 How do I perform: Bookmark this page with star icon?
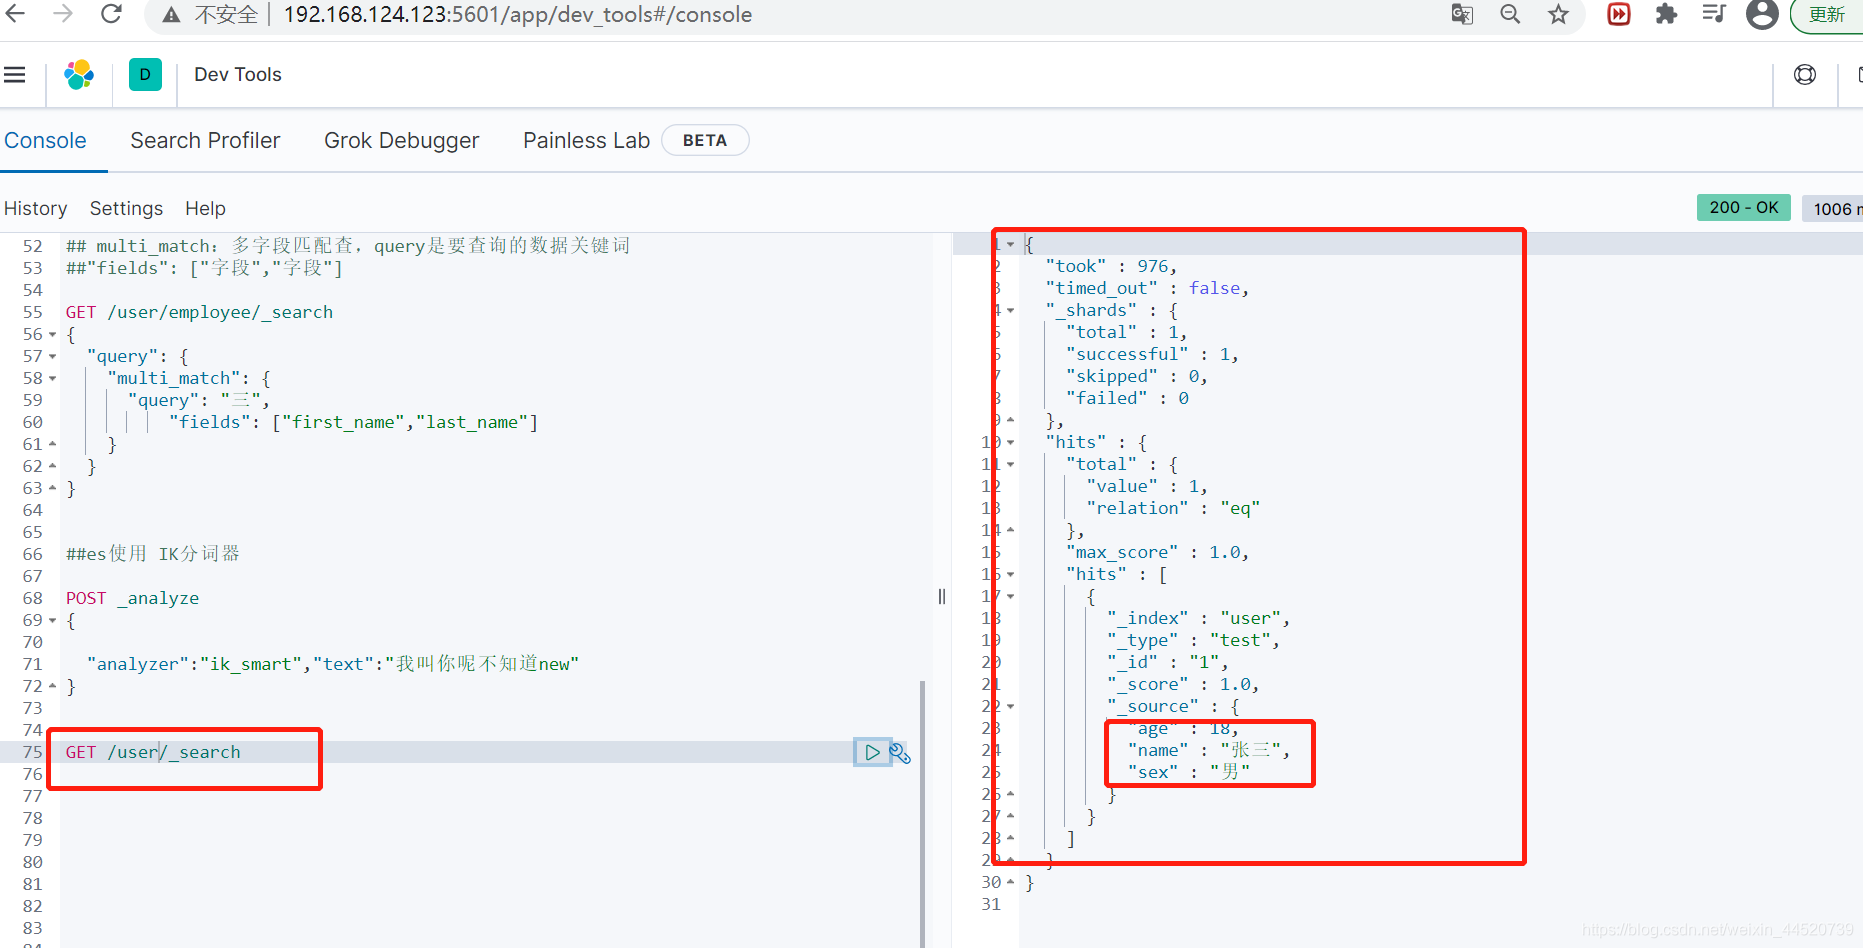[1558, 14]
